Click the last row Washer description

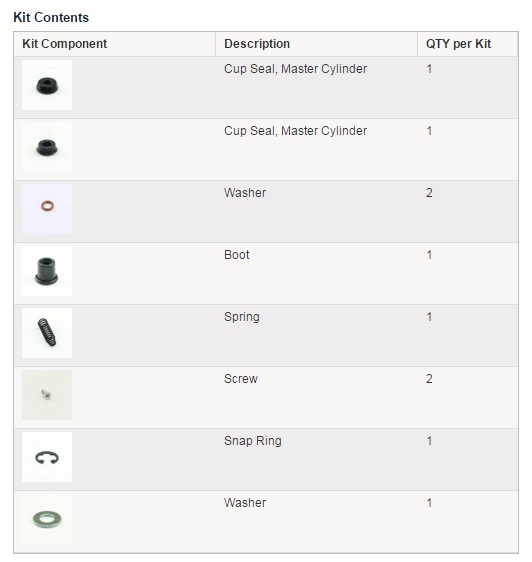coord(245,503)
